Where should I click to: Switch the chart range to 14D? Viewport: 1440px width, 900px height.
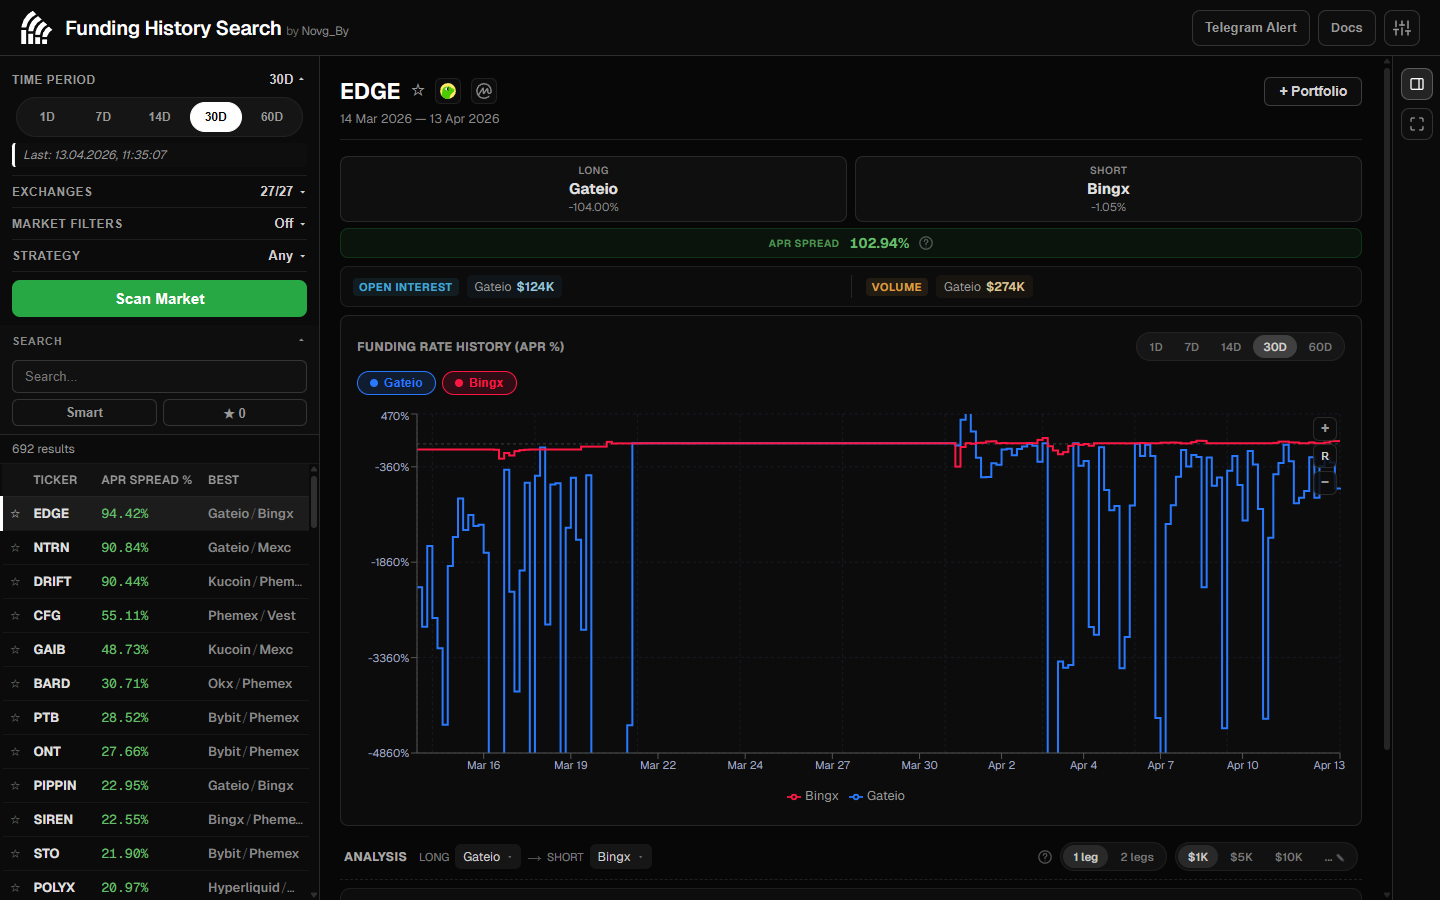pos(1231,347)
